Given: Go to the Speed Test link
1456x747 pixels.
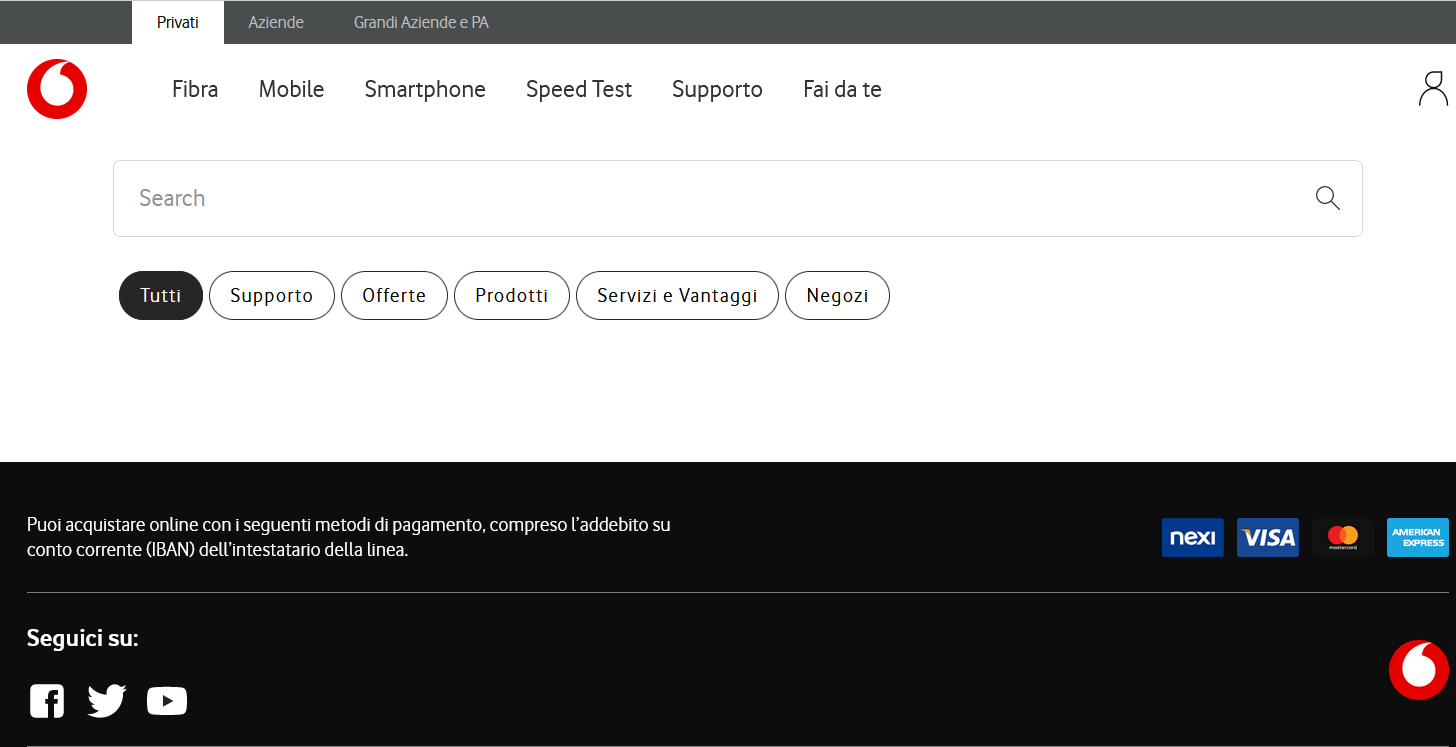Looking at the screenshot, I should point(579,89).
